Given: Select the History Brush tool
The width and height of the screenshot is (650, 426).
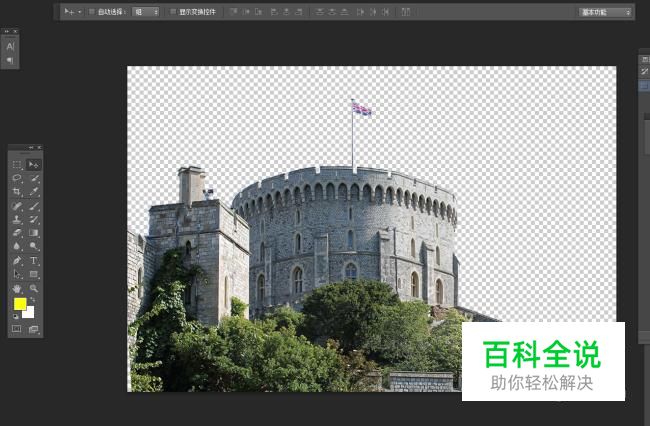Looking at the screenshot, I should (x=34, y=219).
